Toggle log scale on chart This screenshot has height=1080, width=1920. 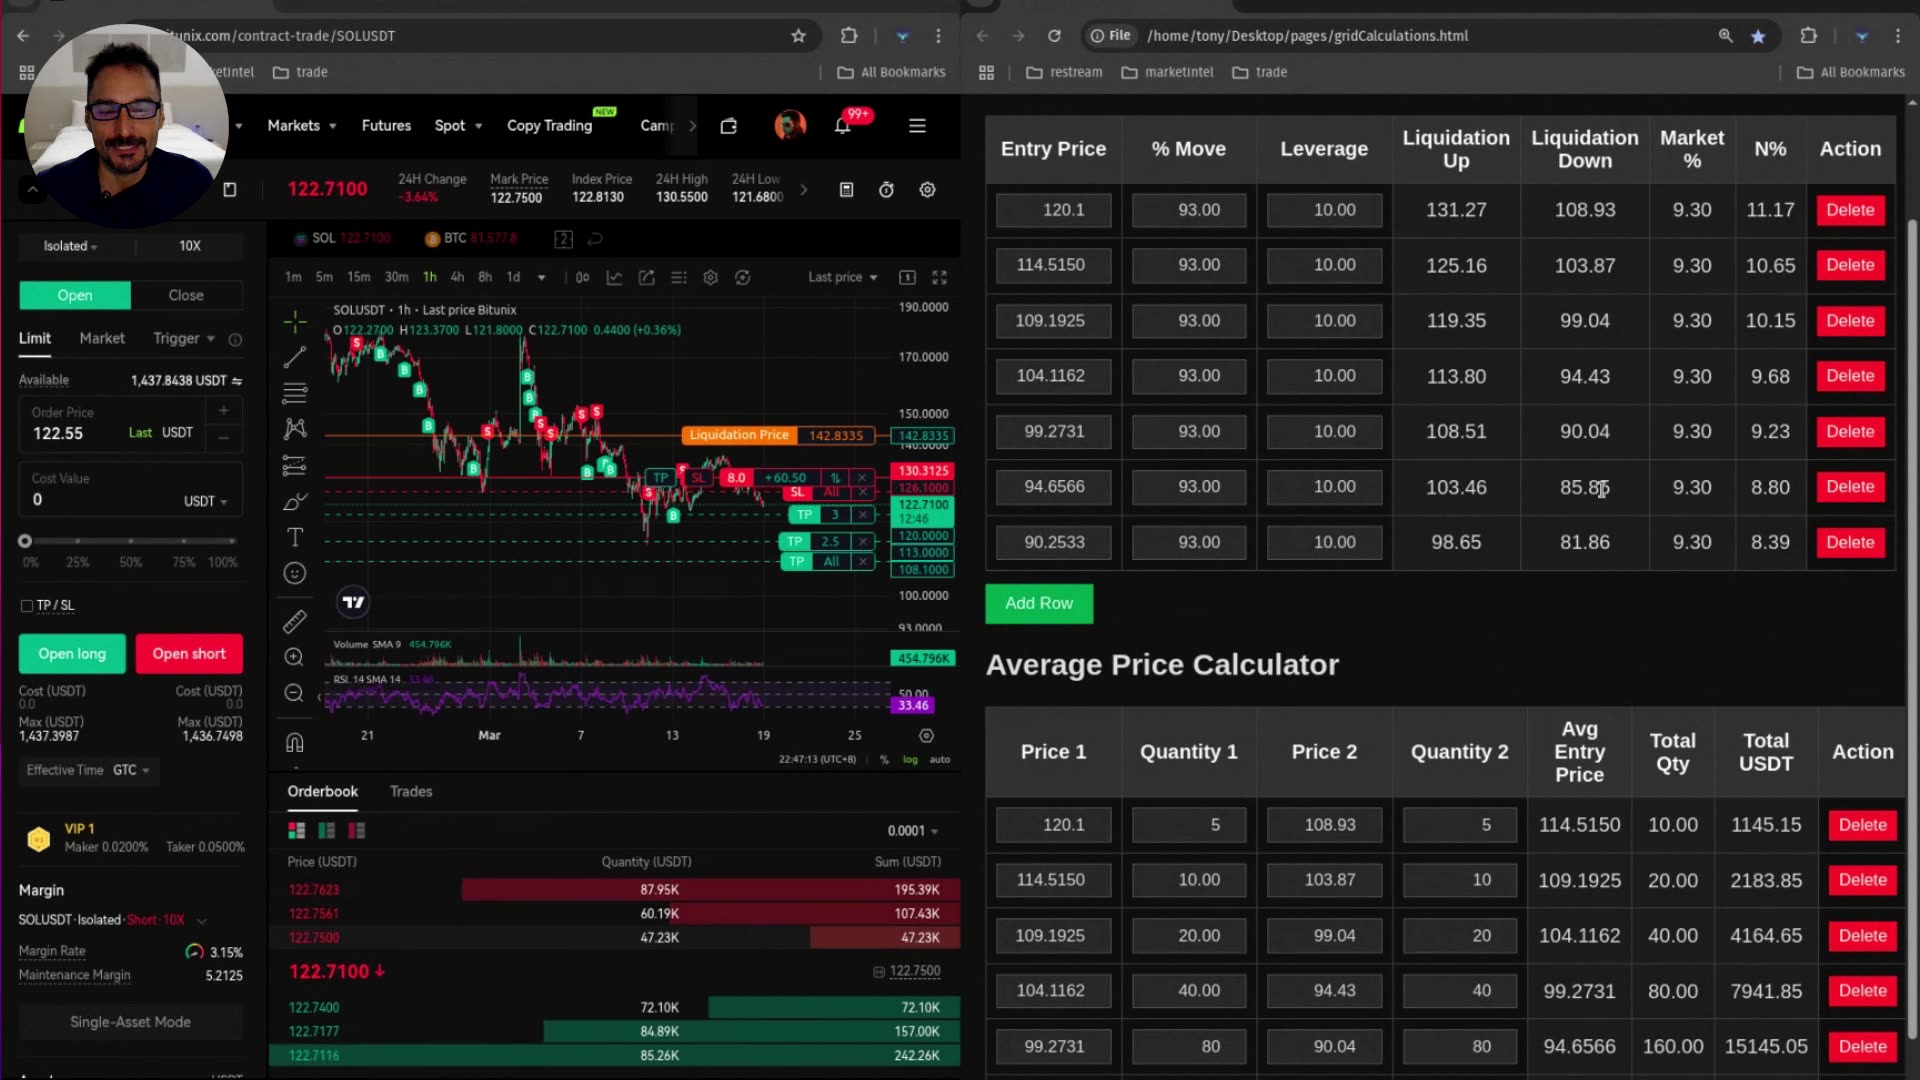pos(910,760)
